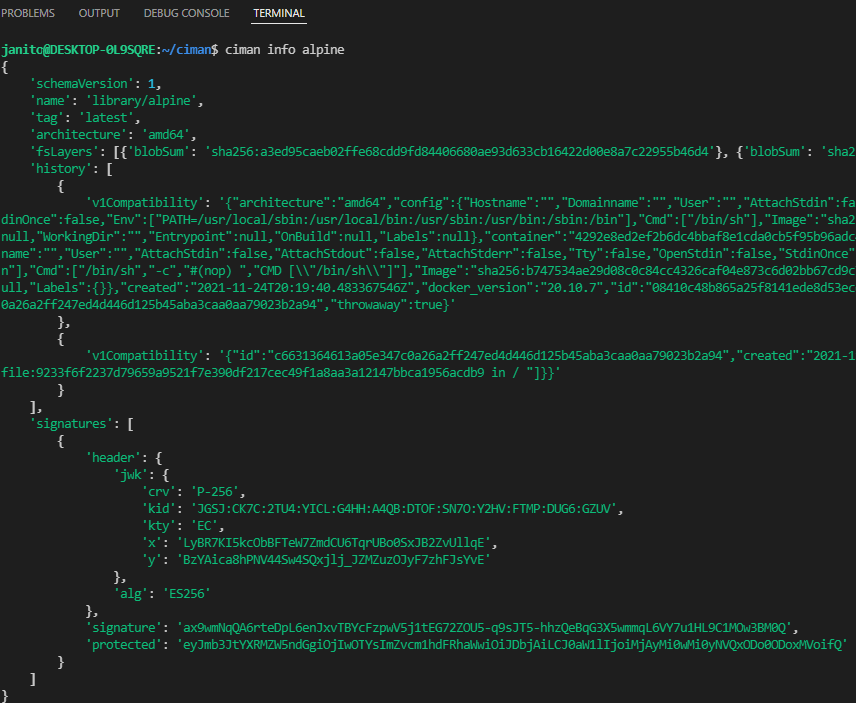Switch to the PROBLEMS tab

click(x=28, y=13)
